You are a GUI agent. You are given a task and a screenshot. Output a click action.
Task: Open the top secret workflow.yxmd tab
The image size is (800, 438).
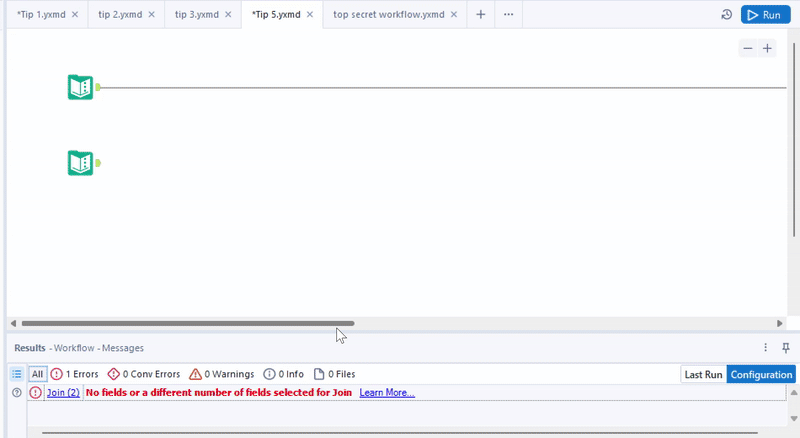[x=389, y=14]
